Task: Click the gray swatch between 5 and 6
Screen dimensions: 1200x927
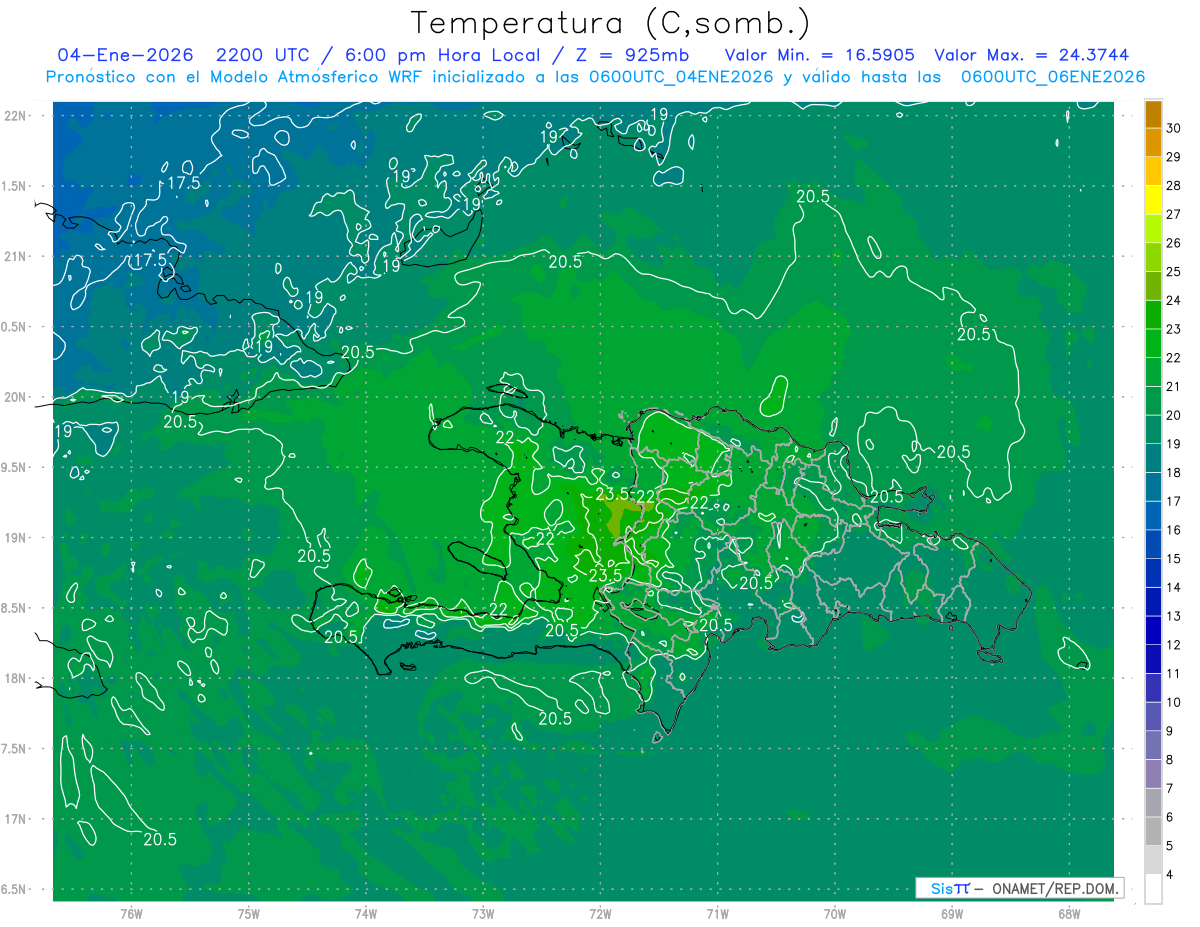Action: 1153,831
